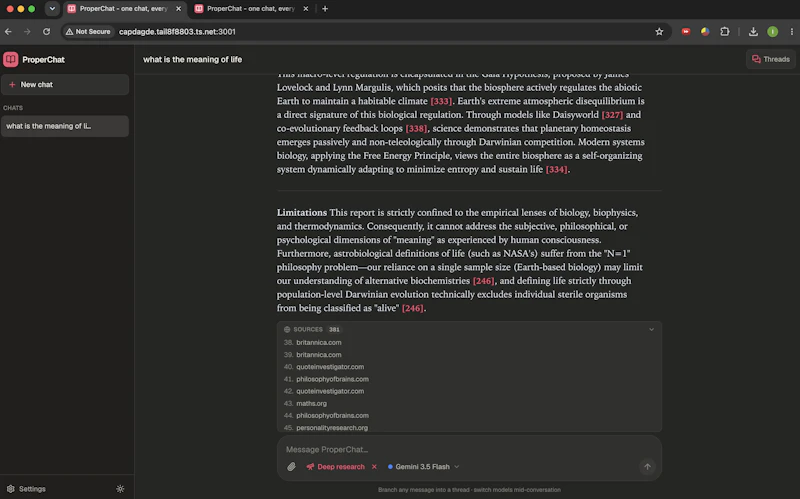Screen dimensions: 800x499
Task: Close the first ProperChat tab
Action: [x=178, y=9]
